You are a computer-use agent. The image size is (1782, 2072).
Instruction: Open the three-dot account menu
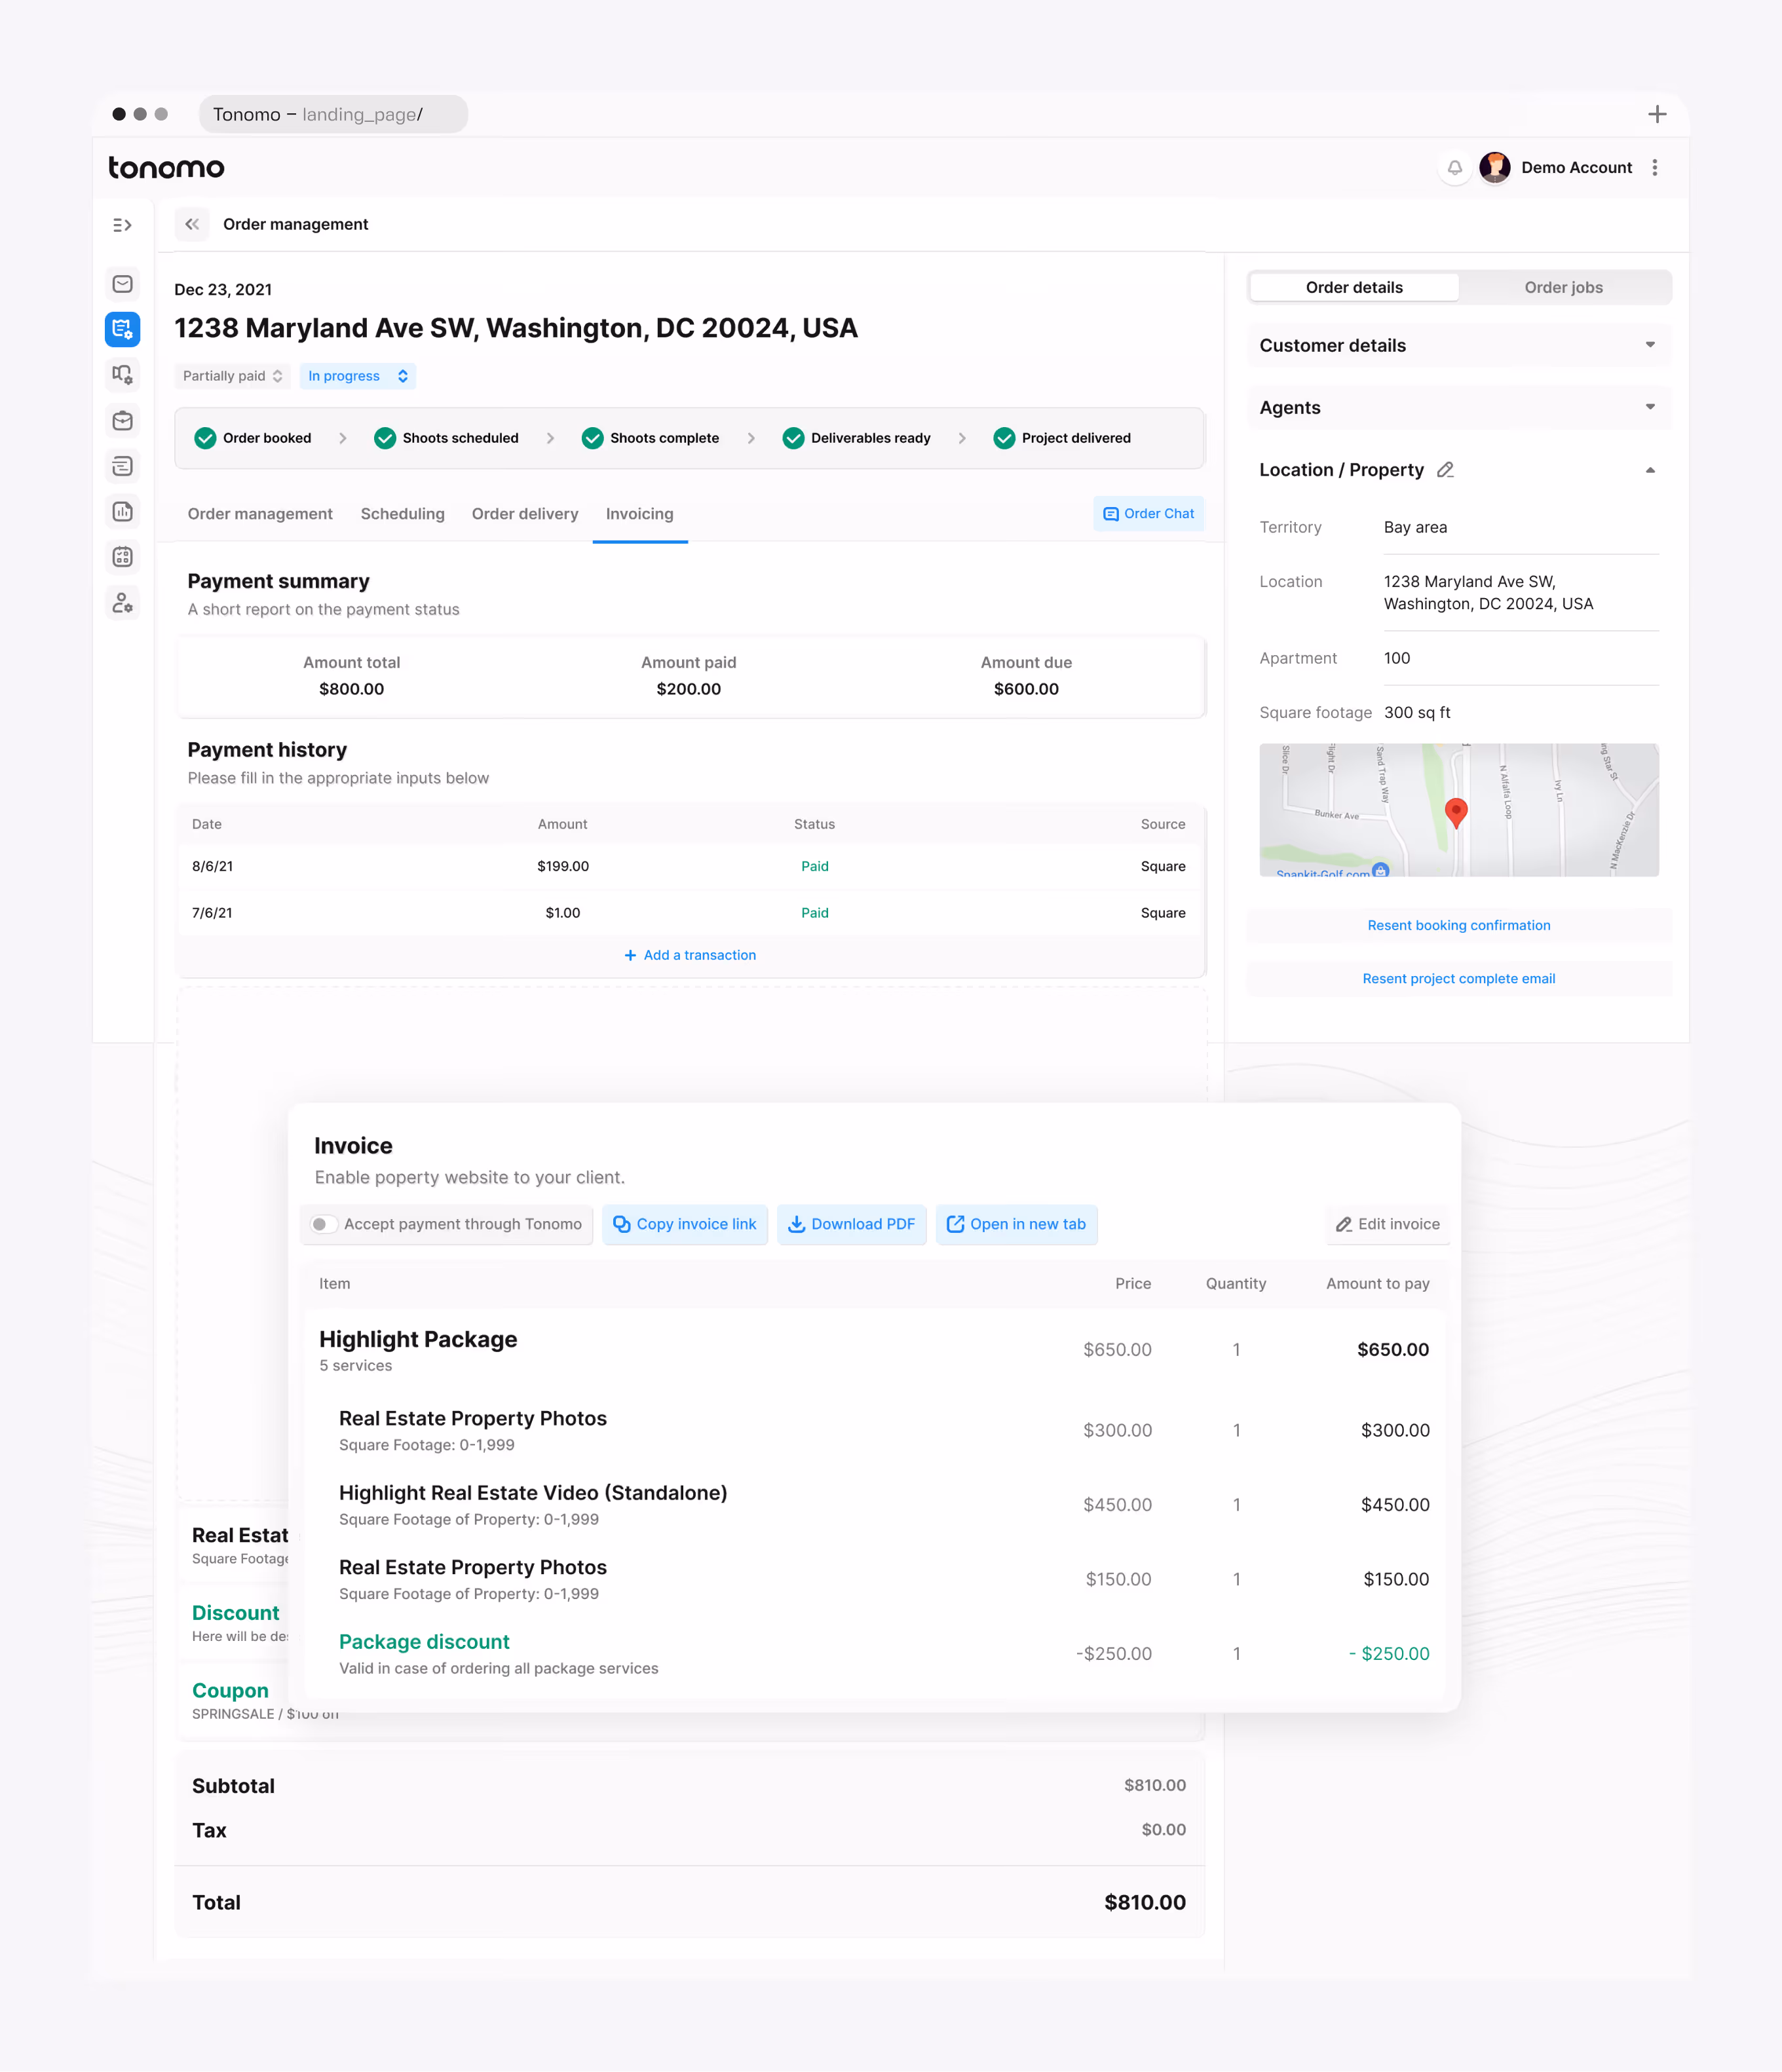coord(1655,168)
